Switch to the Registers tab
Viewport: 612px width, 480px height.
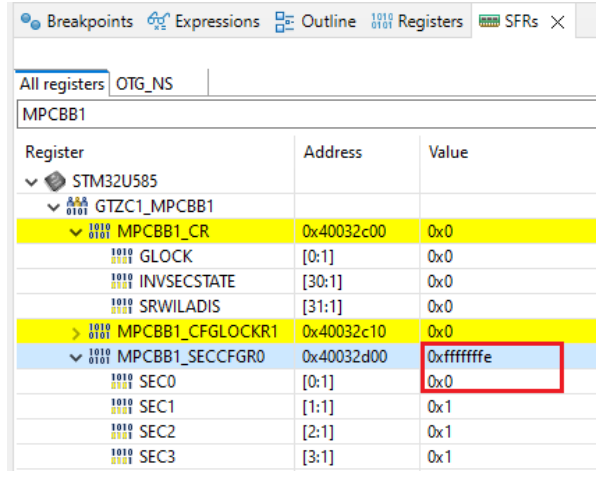coord(417,21)
